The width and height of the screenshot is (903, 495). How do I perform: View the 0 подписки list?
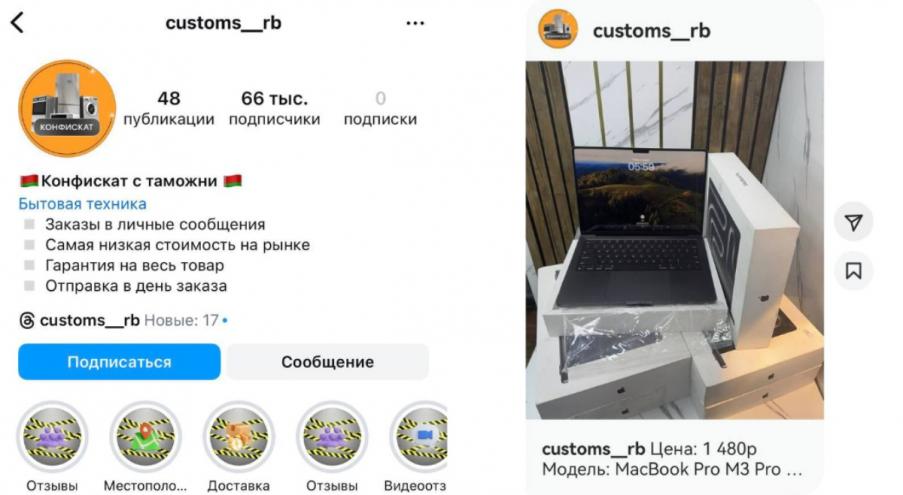click(380, 108)
